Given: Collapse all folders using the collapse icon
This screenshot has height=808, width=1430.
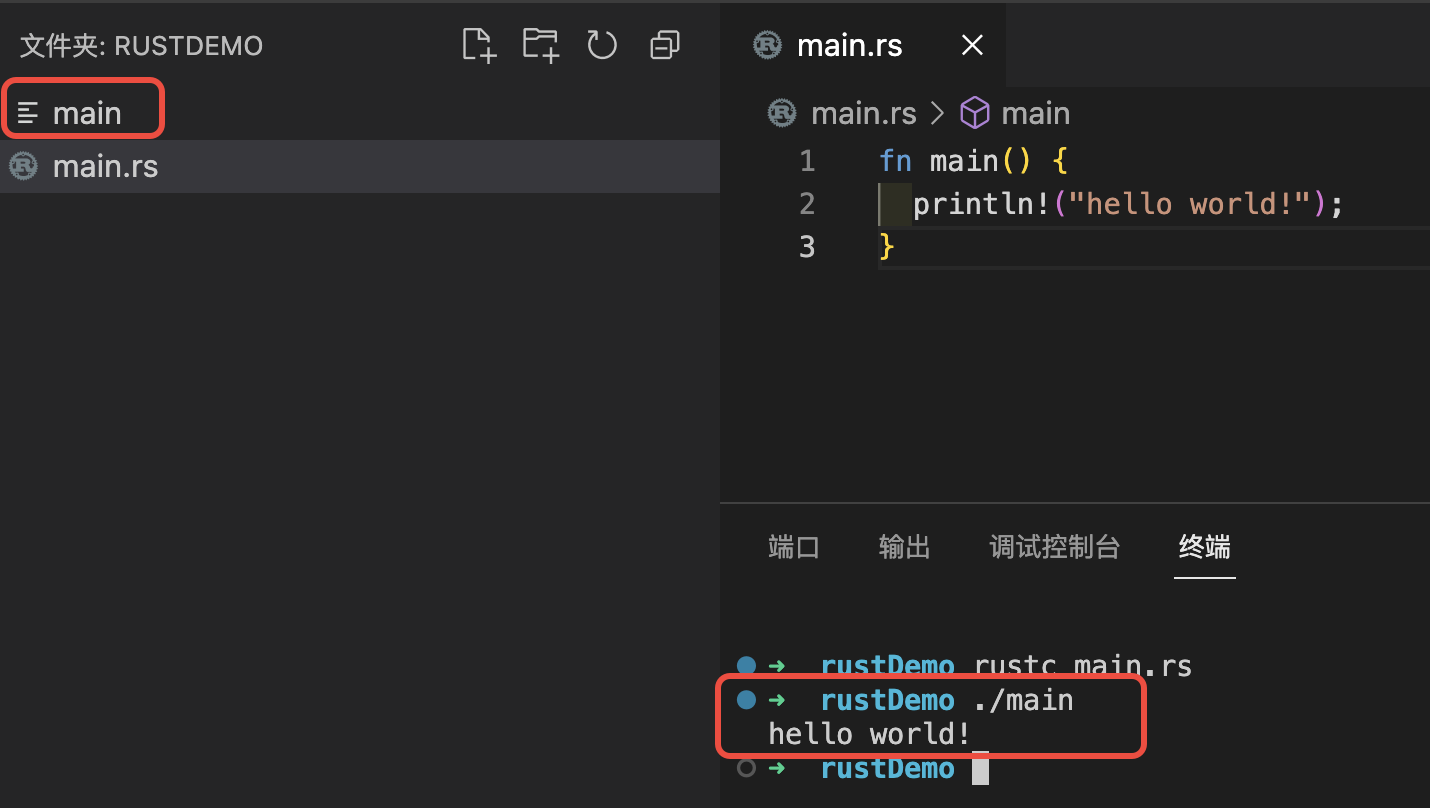Looking at the screenshot, I should [x=665, y=45].
